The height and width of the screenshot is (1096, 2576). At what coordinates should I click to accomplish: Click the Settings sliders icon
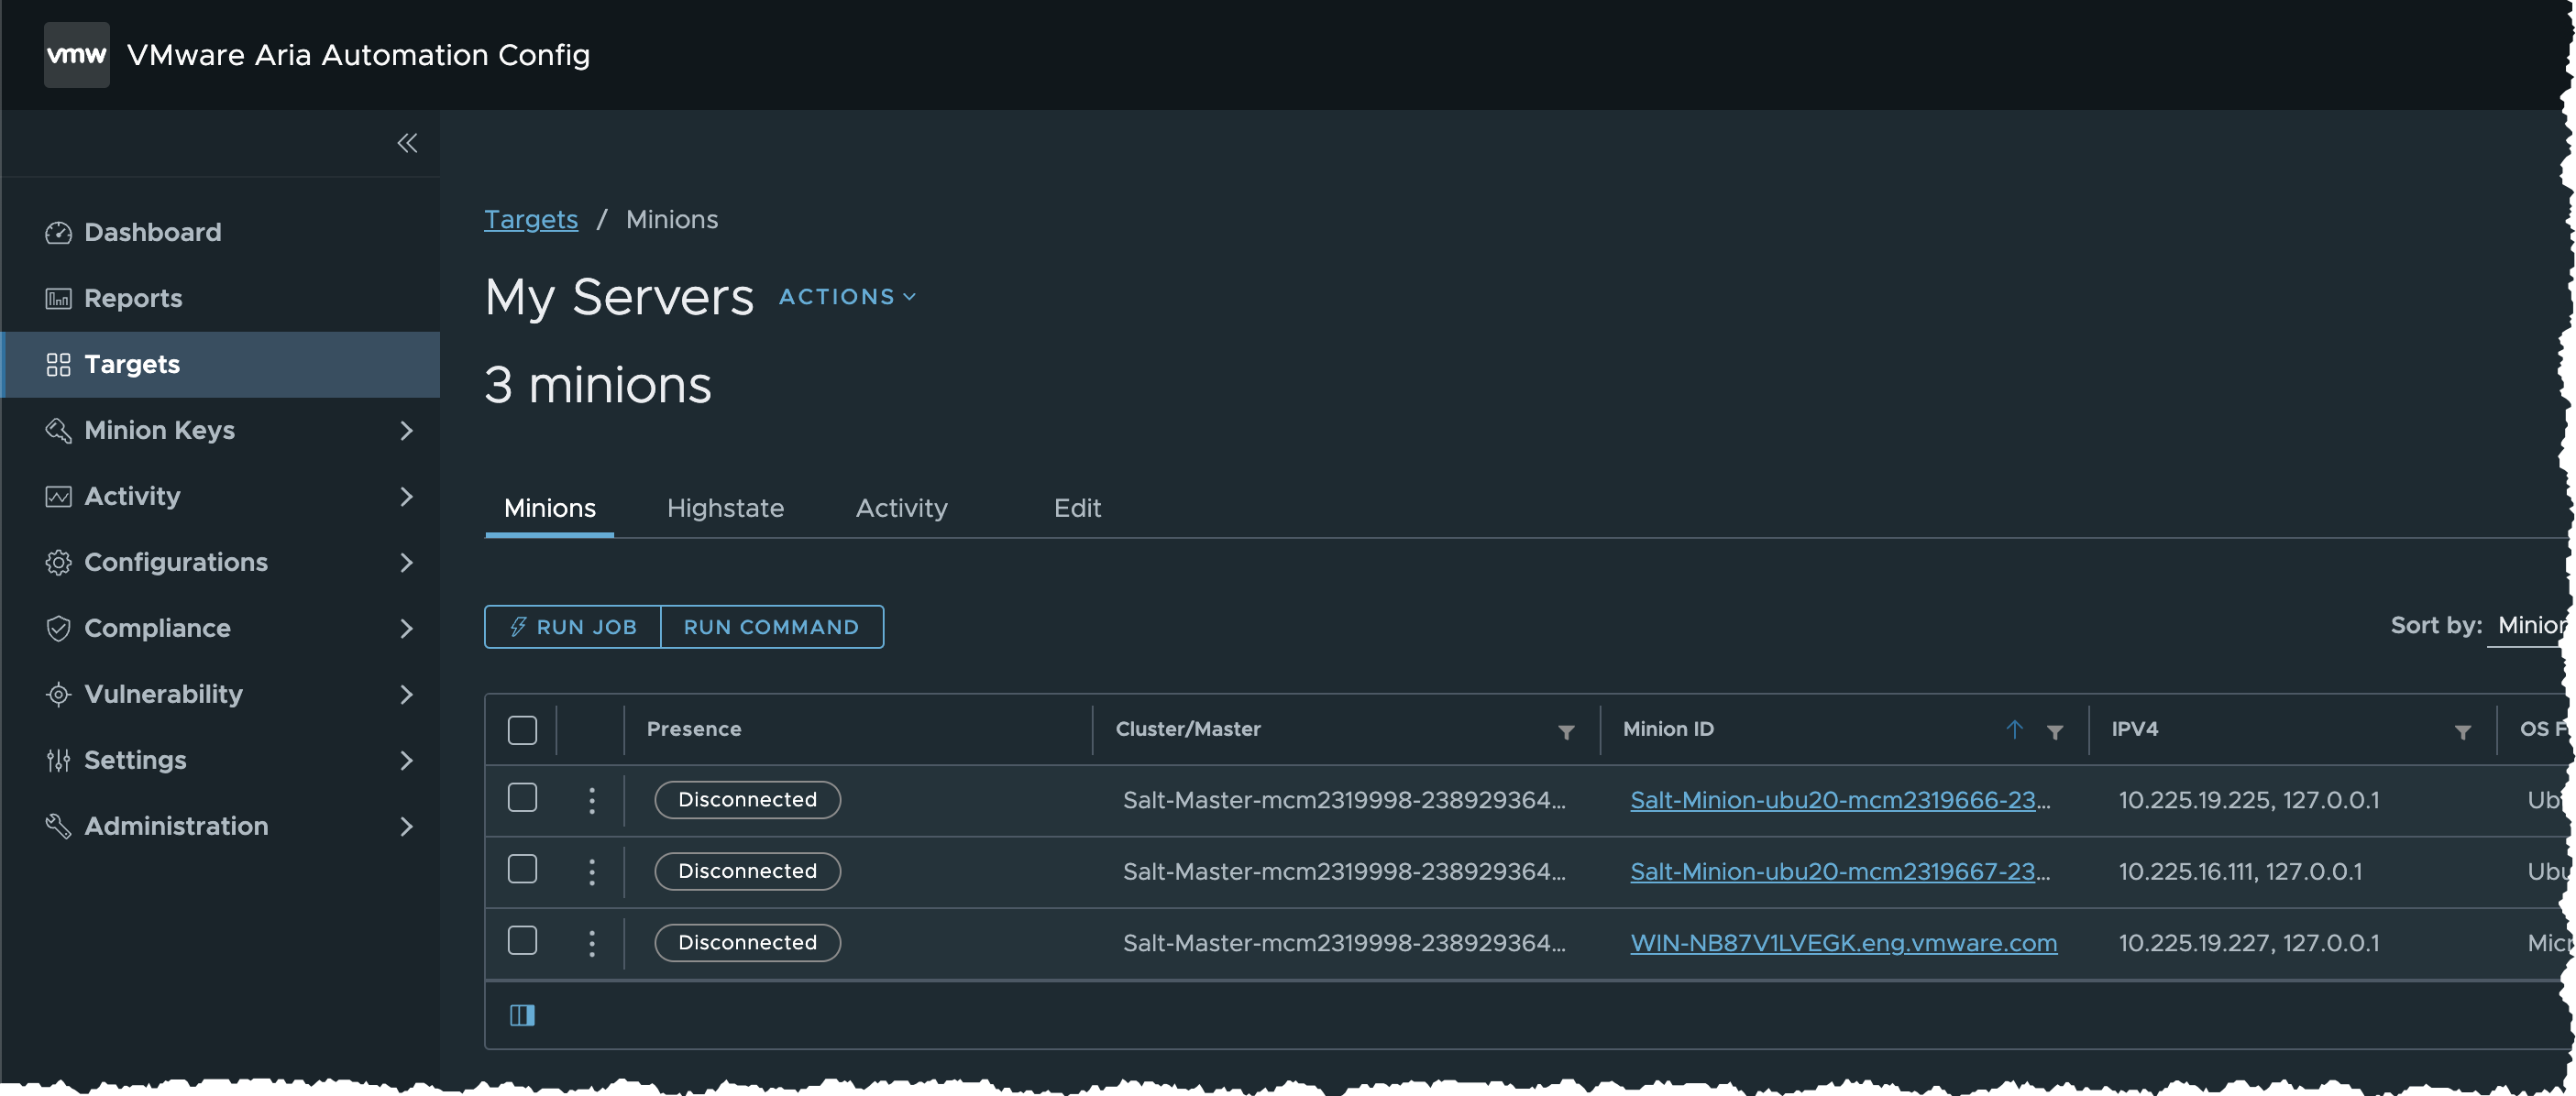[58, 761]
